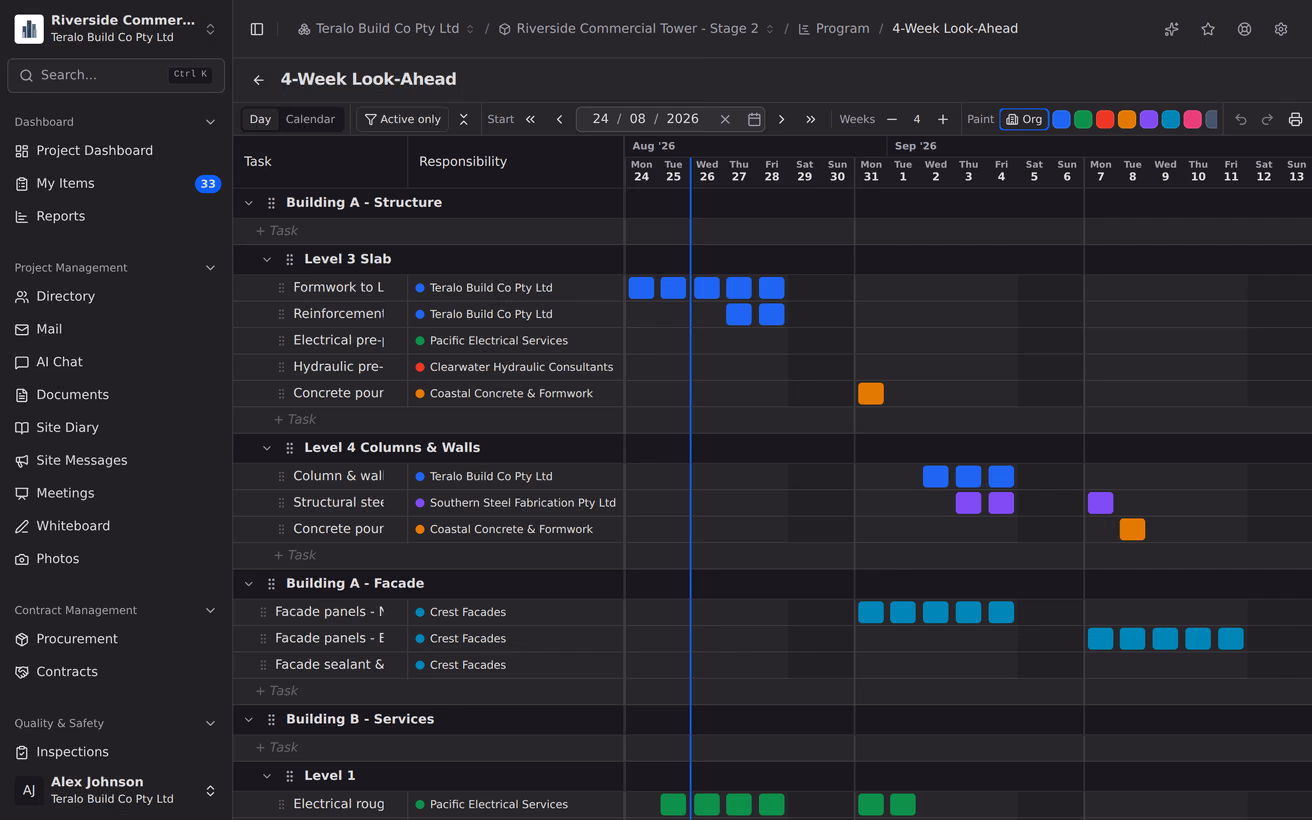Image resolution: width=1312 pixels, height=820 pixels.
Task: Open Photos from sidebar
Action: click(x=116, y=559)
